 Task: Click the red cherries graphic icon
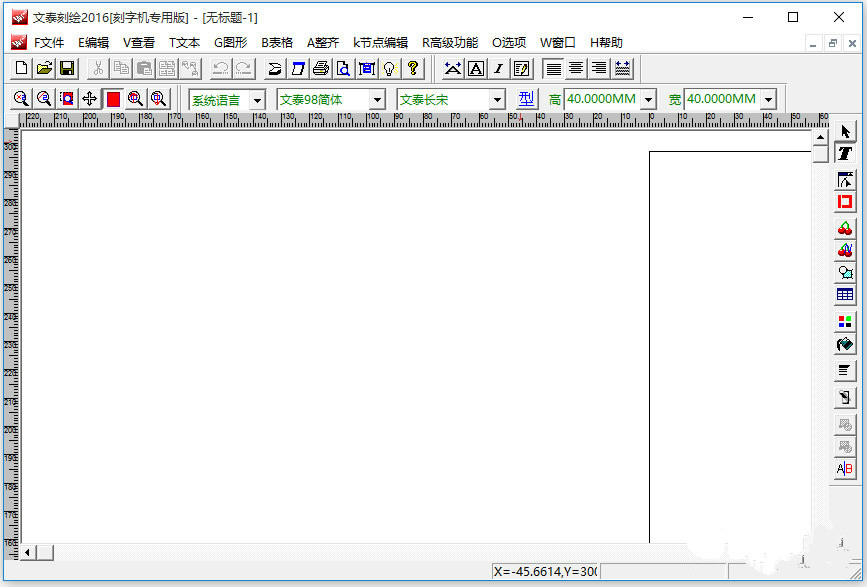[845, 228]
